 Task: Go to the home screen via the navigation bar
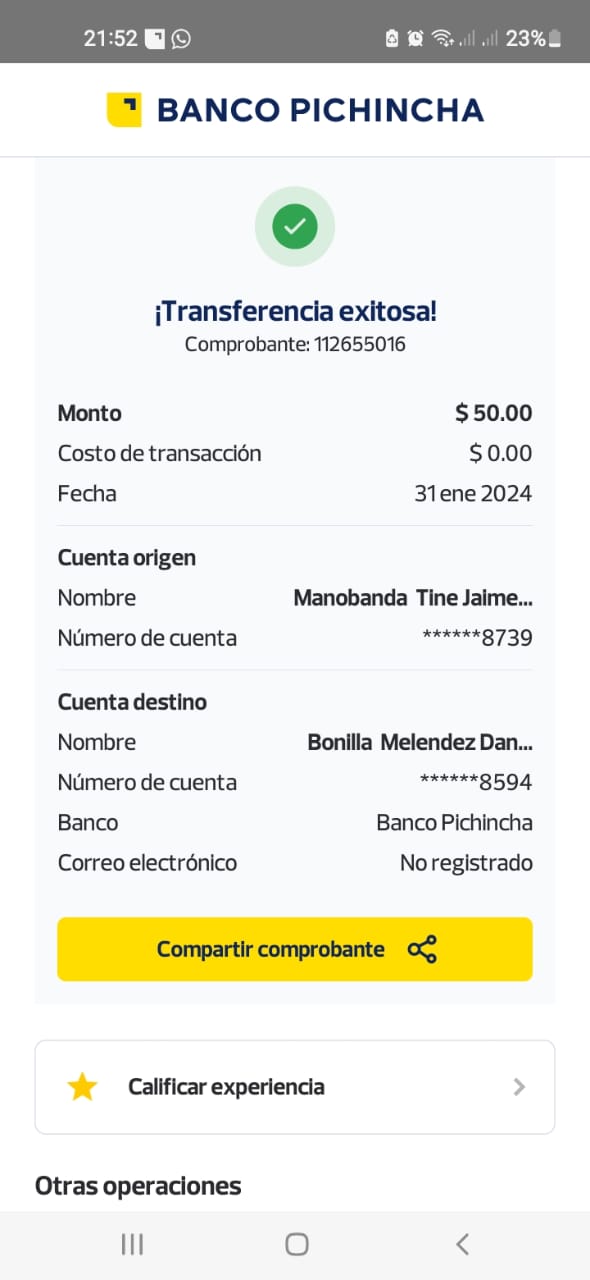click(x=296, y=1244)
